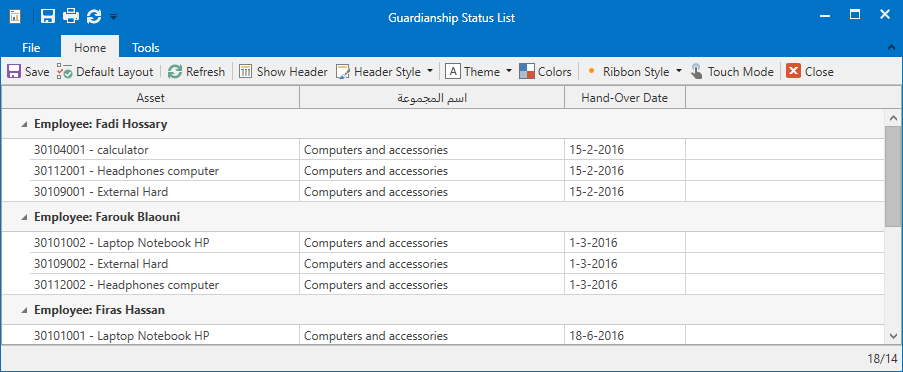This screenshot has width=903, height=372.
Task: Sort by Hand-Over Date column header
Action: coord(625,98)
